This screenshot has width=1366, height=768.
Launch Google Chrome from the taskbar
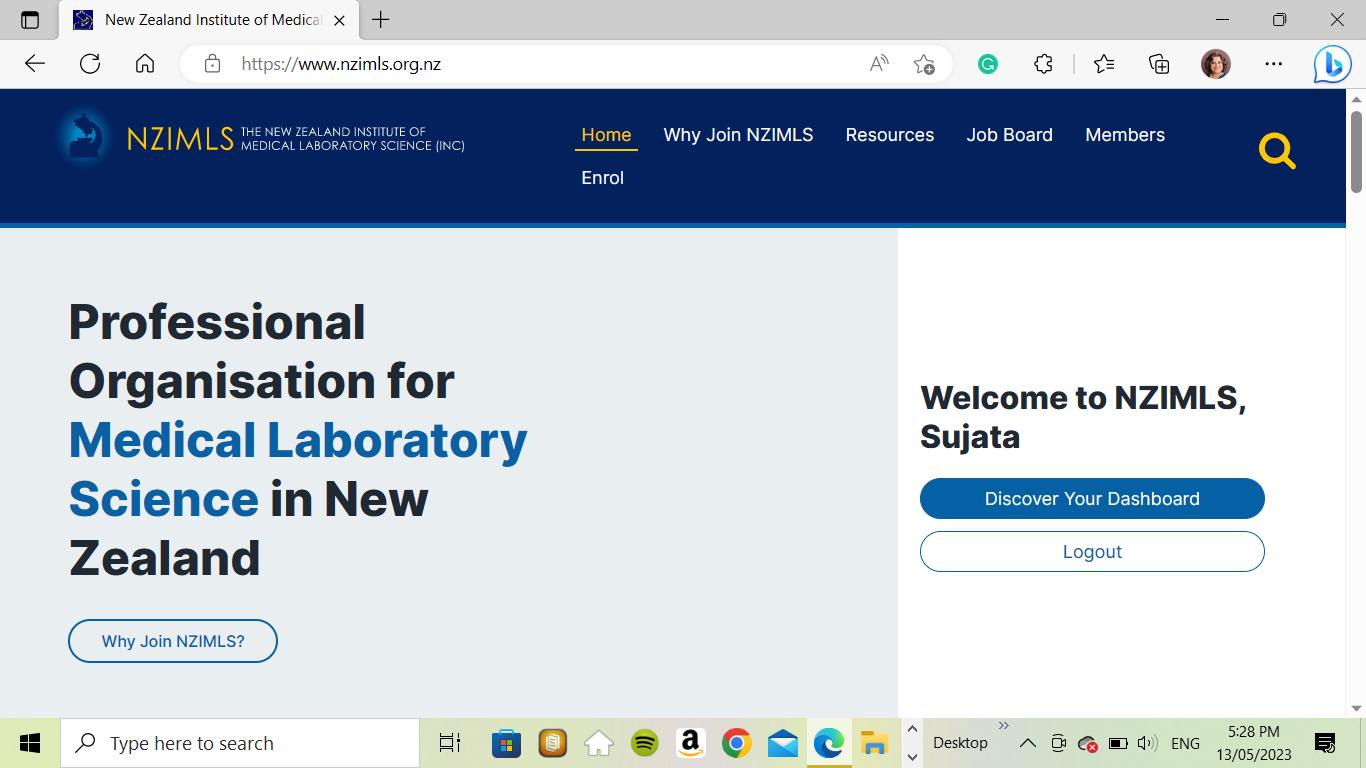tap(737, 743)
